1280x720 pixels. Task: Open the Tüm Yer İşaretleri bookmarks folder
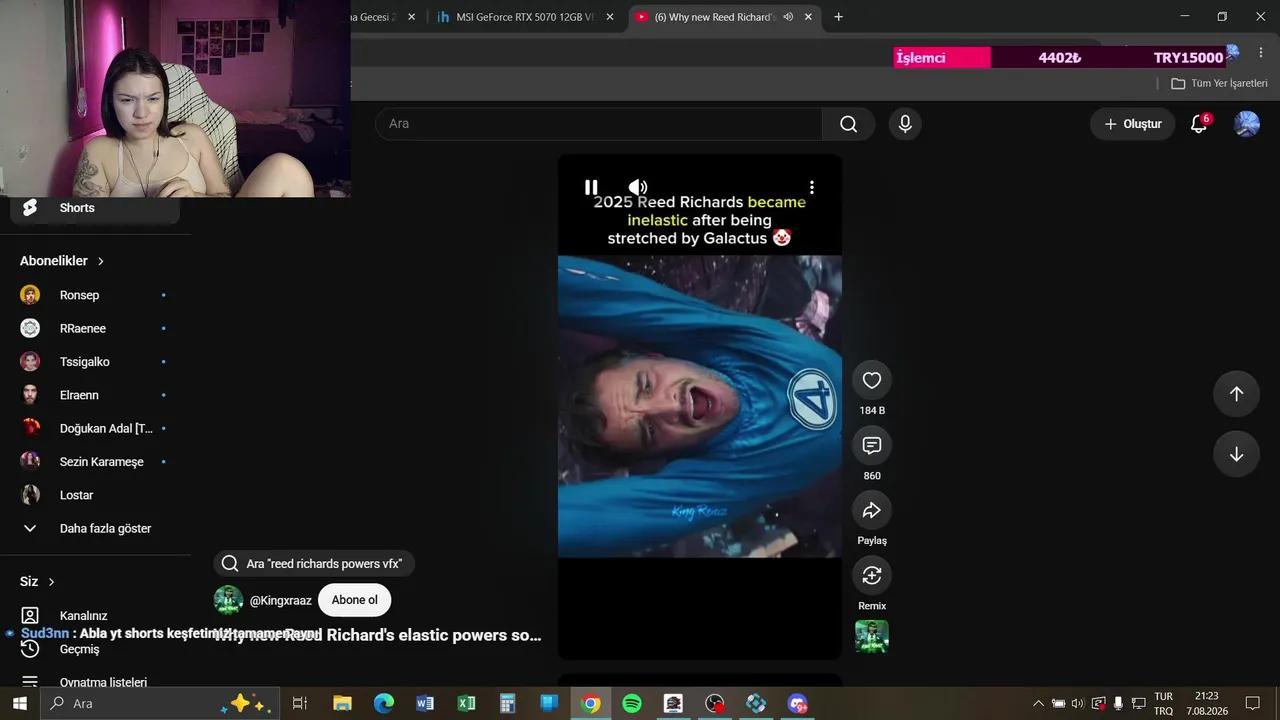1219,84
